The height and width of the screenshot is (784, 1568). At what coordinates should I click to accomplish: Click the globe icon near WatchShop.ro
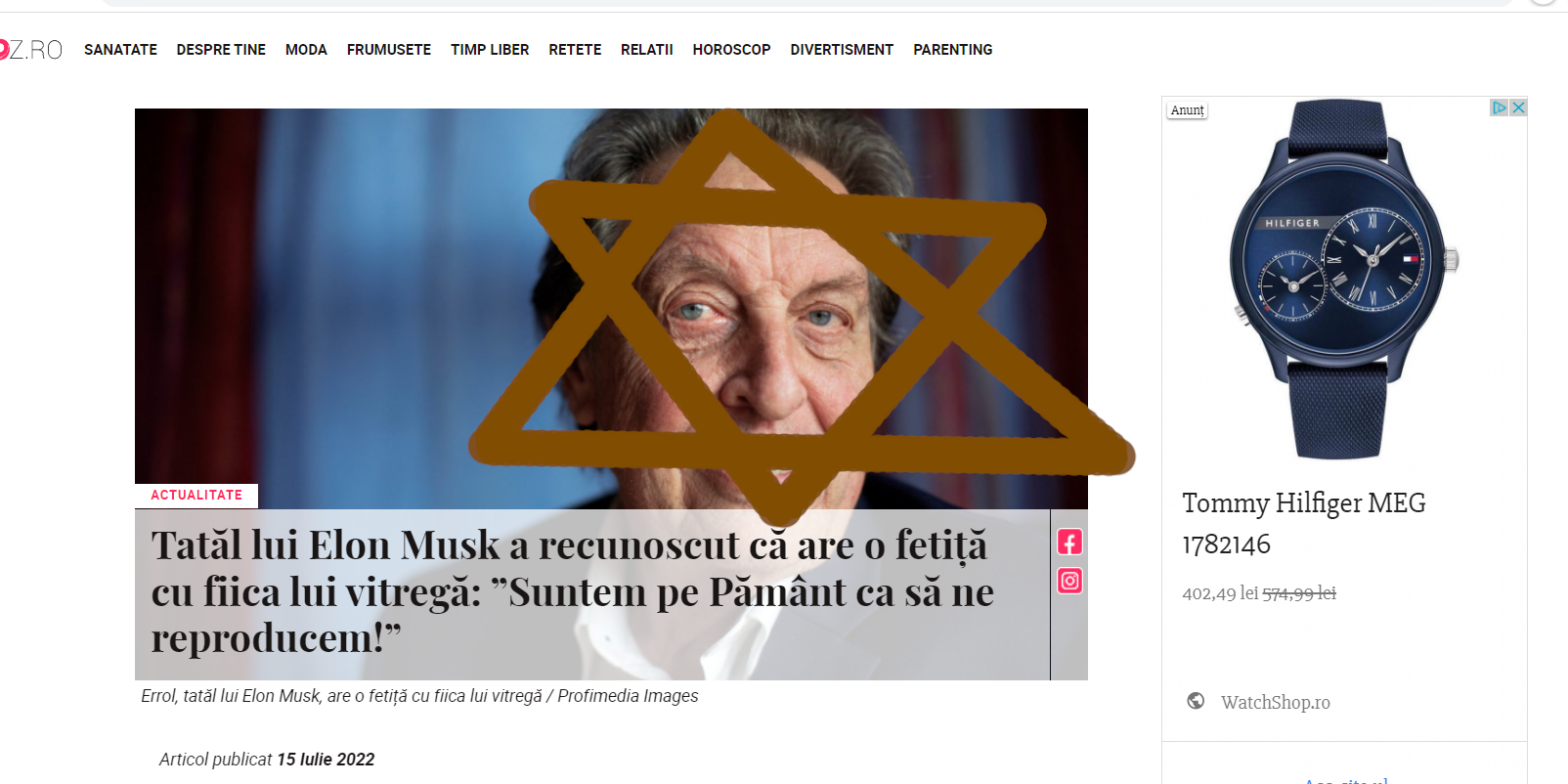(x=1195, y=700)
